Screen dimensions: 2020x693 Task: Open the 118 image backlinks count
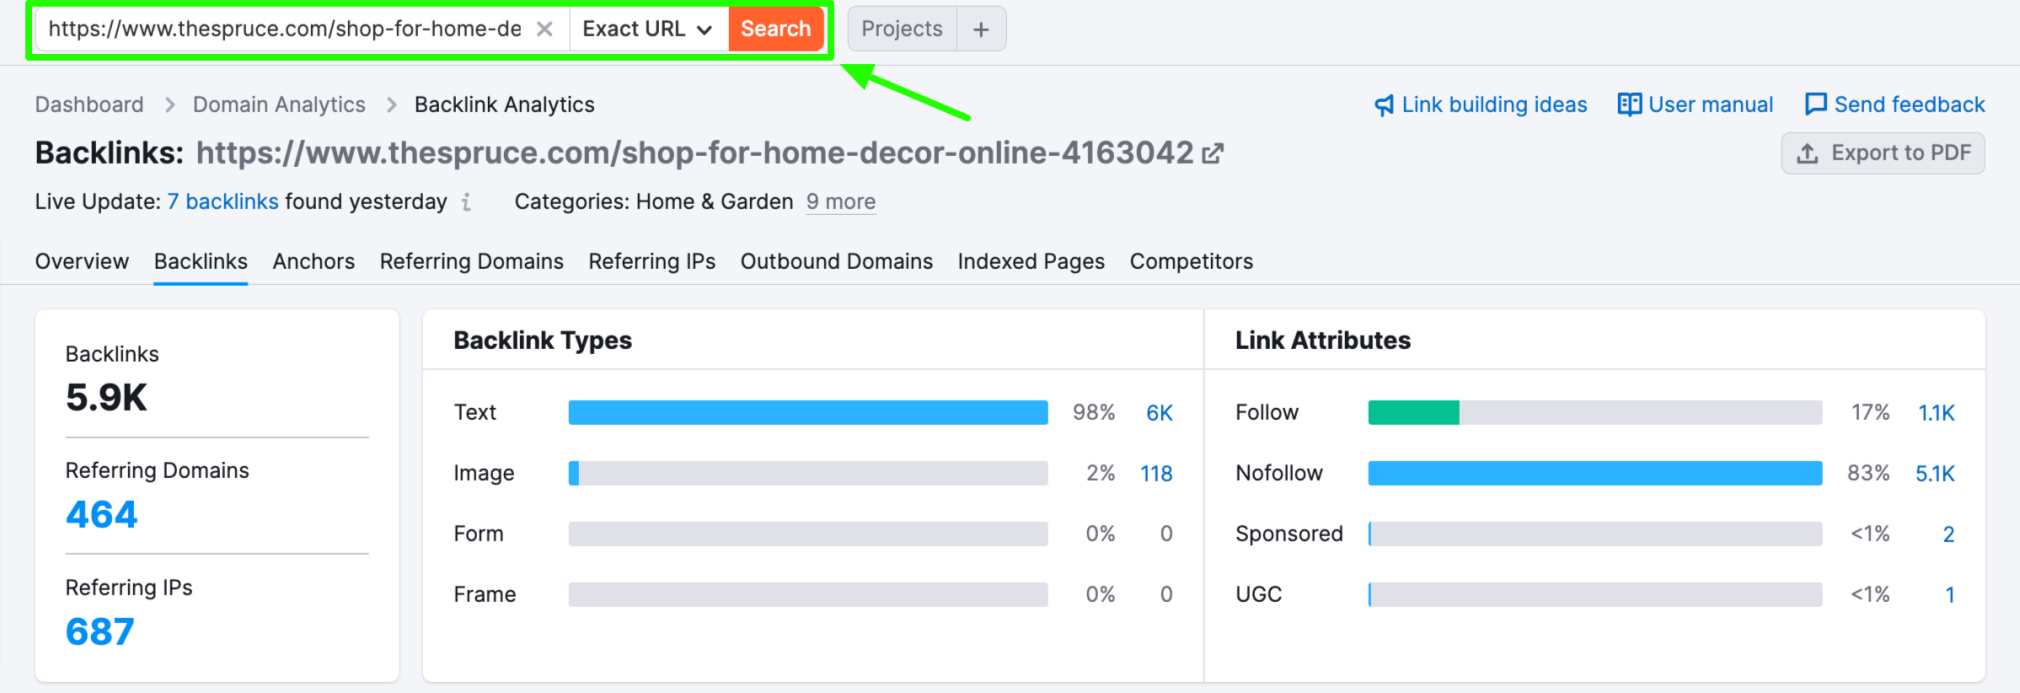coord(1156,473)
